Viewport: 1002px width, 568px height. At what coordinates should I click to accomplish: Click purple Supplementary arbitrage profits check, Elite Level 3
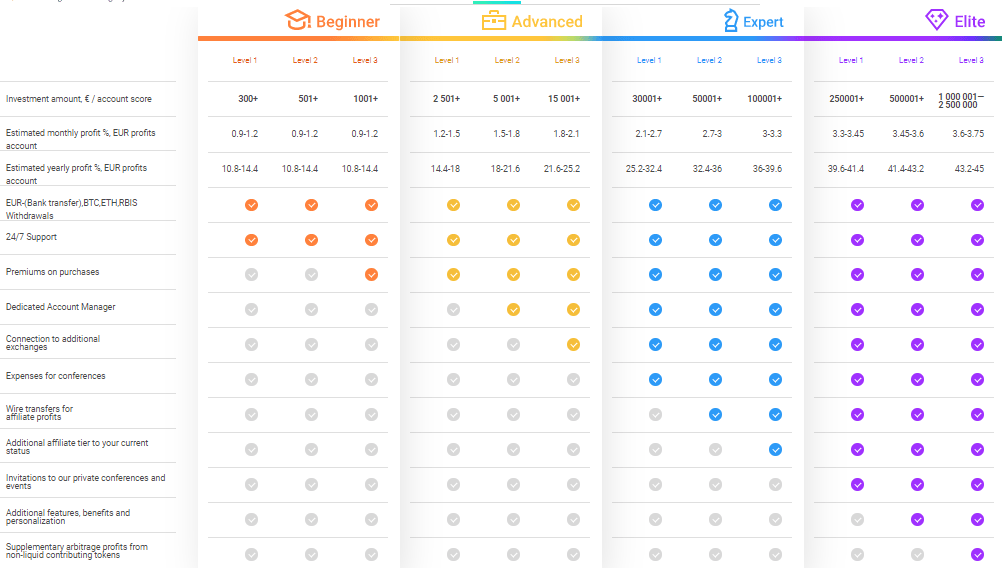pos(977,554)
